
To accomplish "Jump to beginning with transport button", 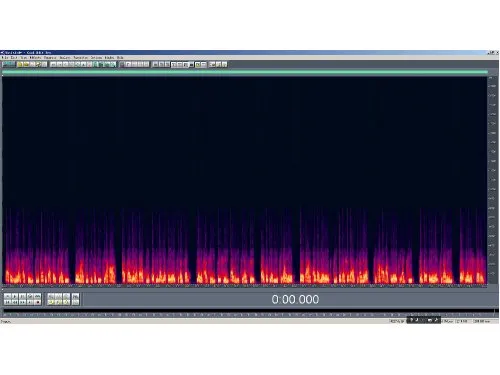I will click(x=7, y=302).
